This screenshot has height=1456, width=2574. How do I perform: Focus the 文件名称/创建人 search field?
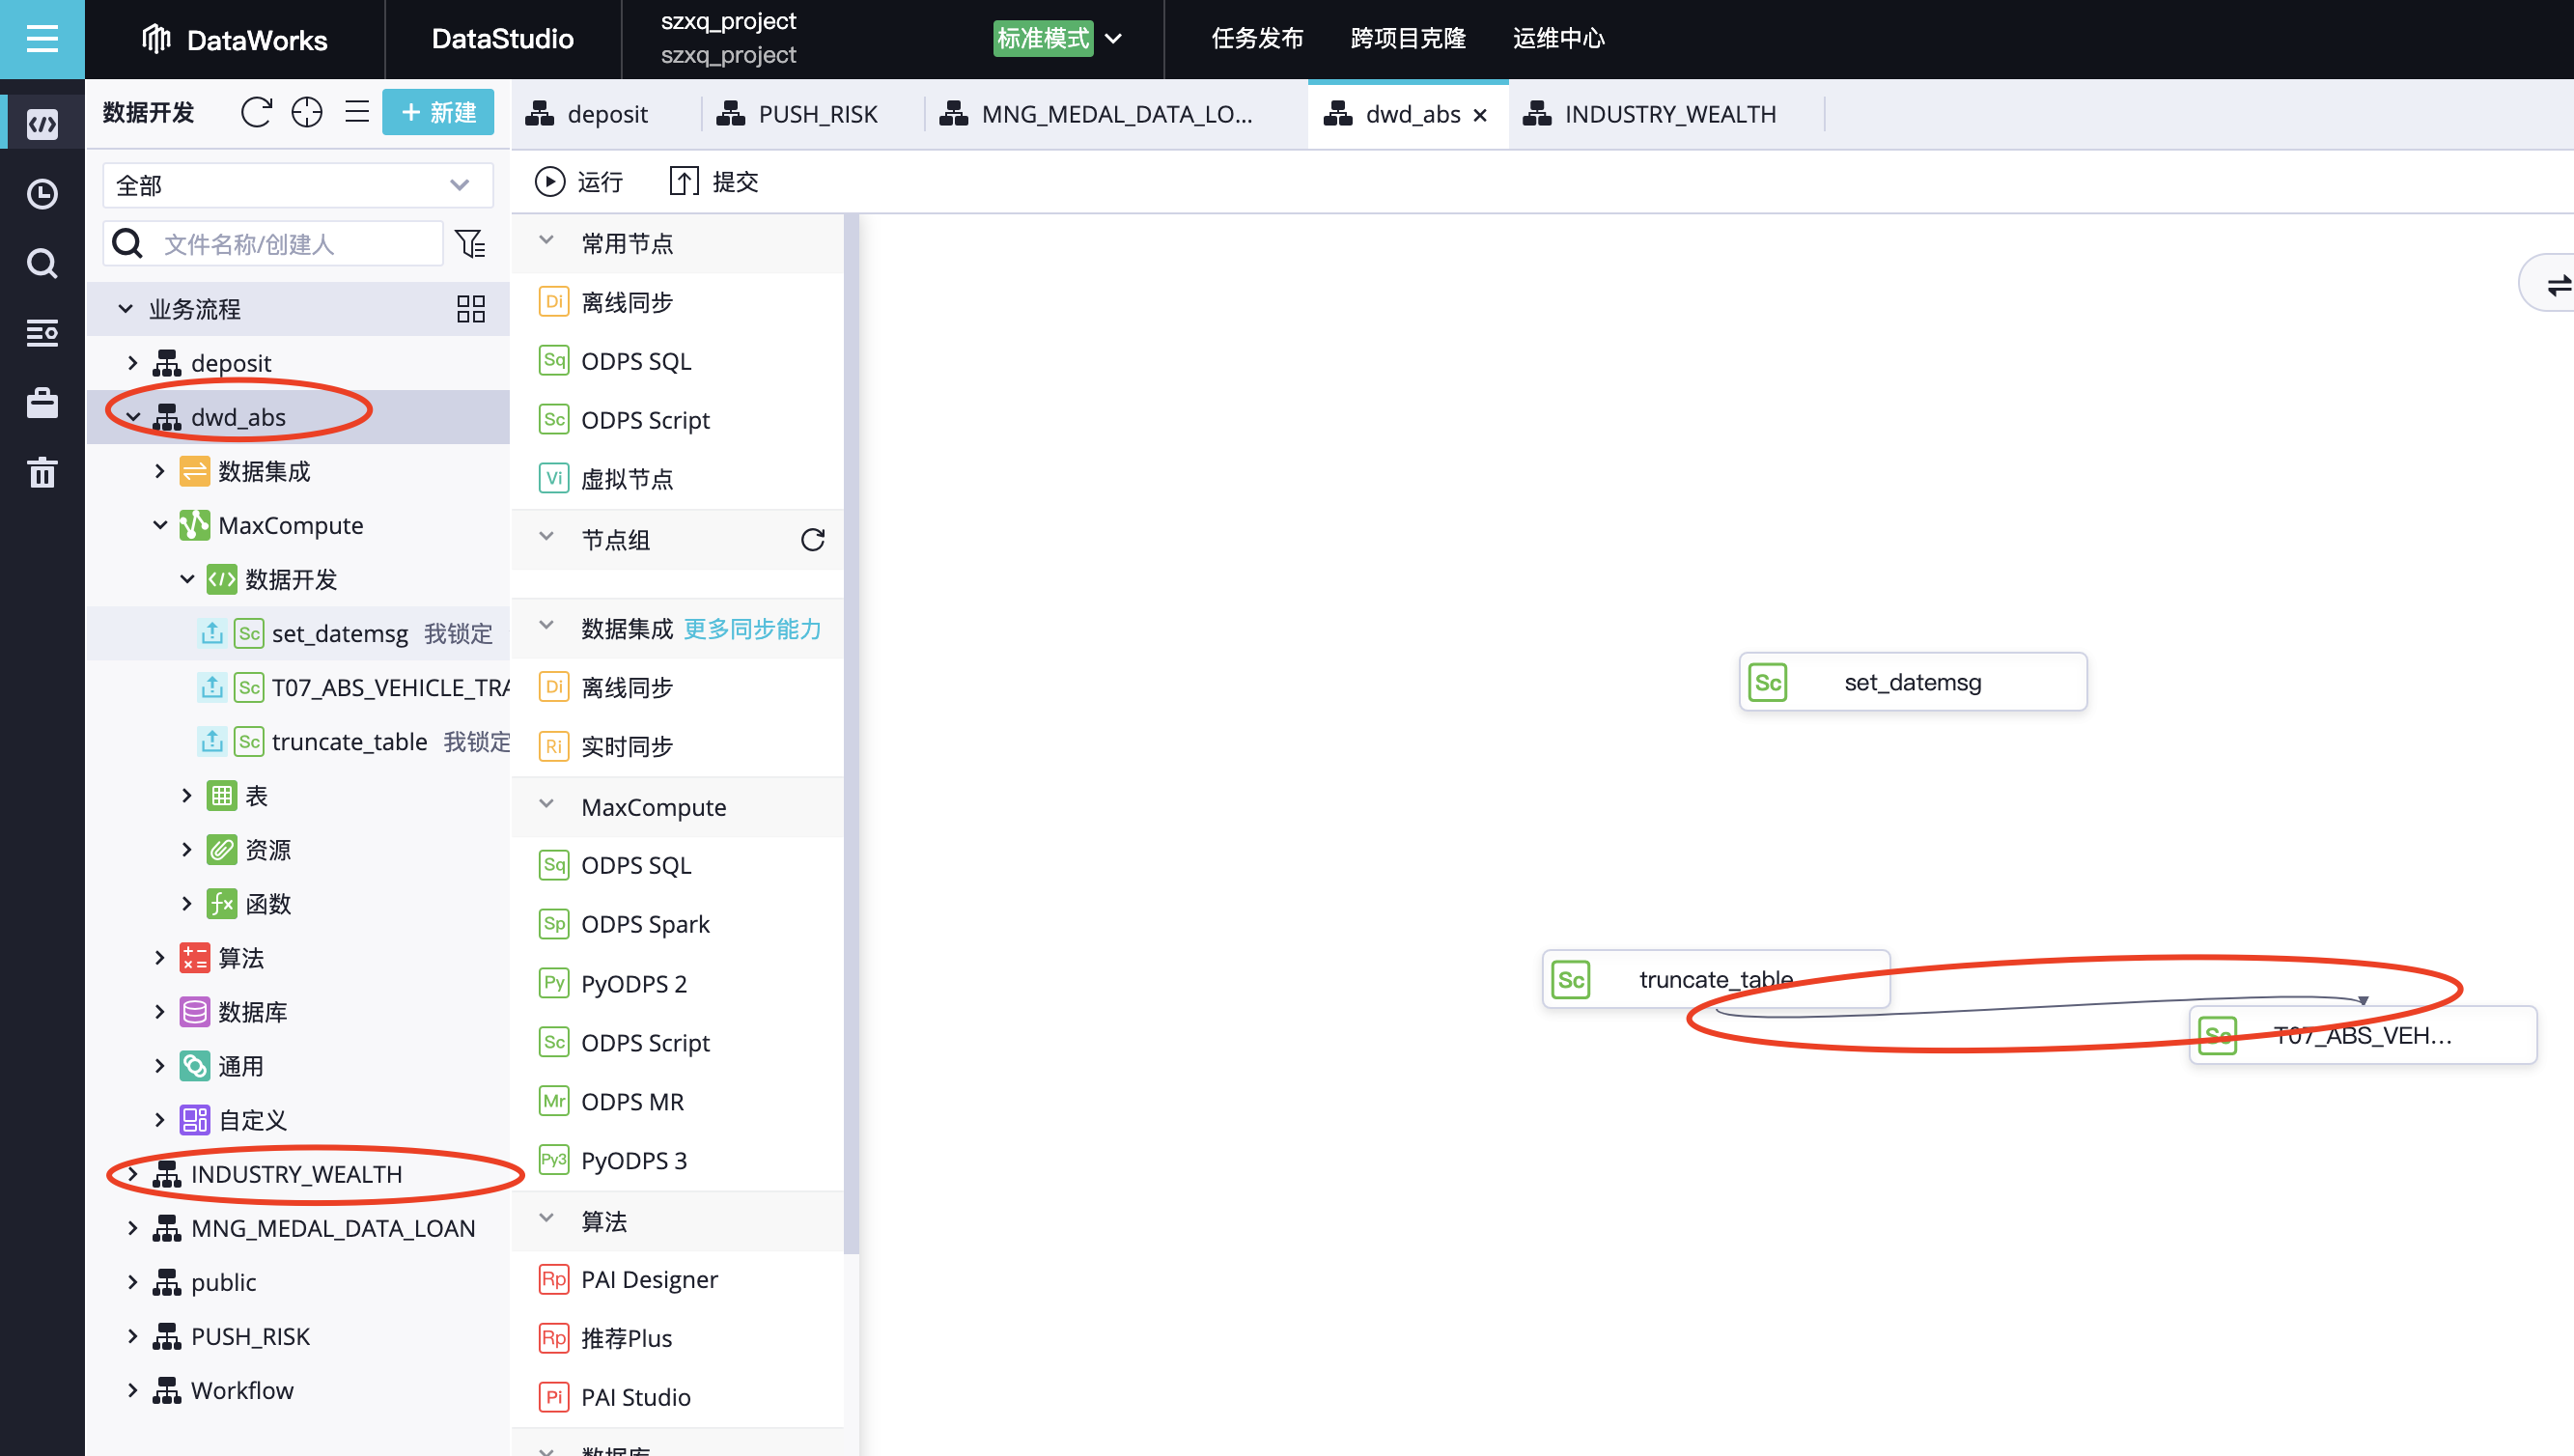pyautogui.click(x=273, y=244)
